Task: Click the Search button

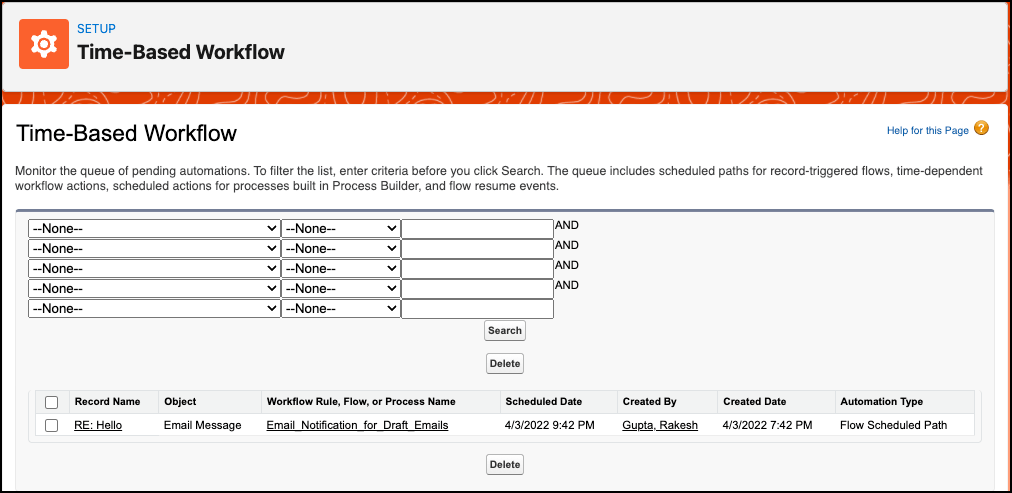Action: tap(505, 330)
